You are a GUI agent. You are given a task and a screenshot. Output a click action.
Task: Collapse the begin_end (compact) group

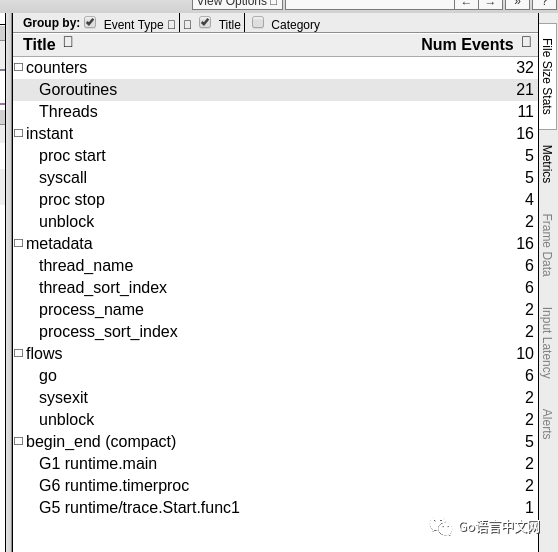19,441
